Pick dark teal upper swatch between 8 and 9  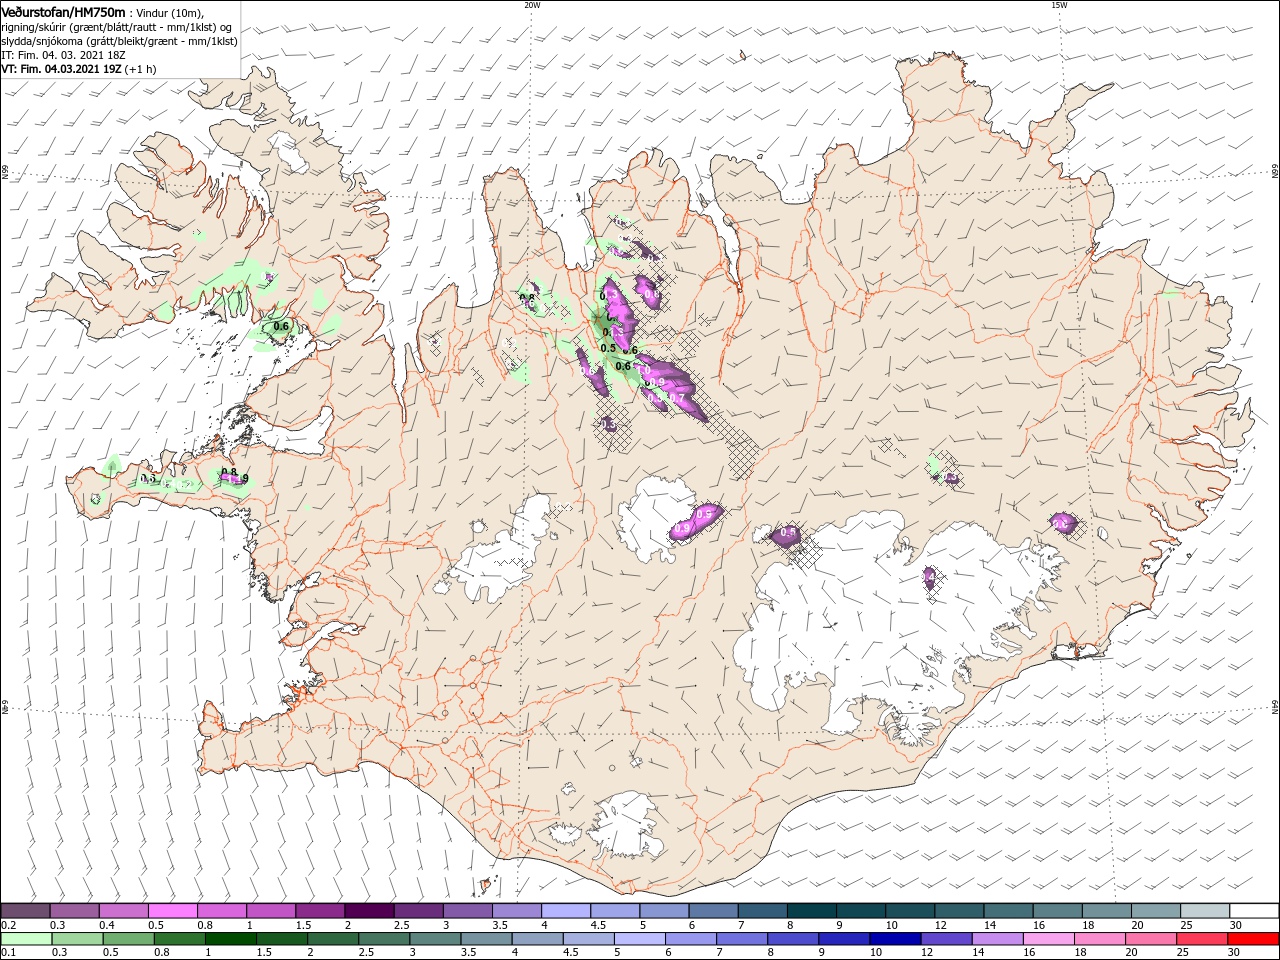tap(810, 910)
